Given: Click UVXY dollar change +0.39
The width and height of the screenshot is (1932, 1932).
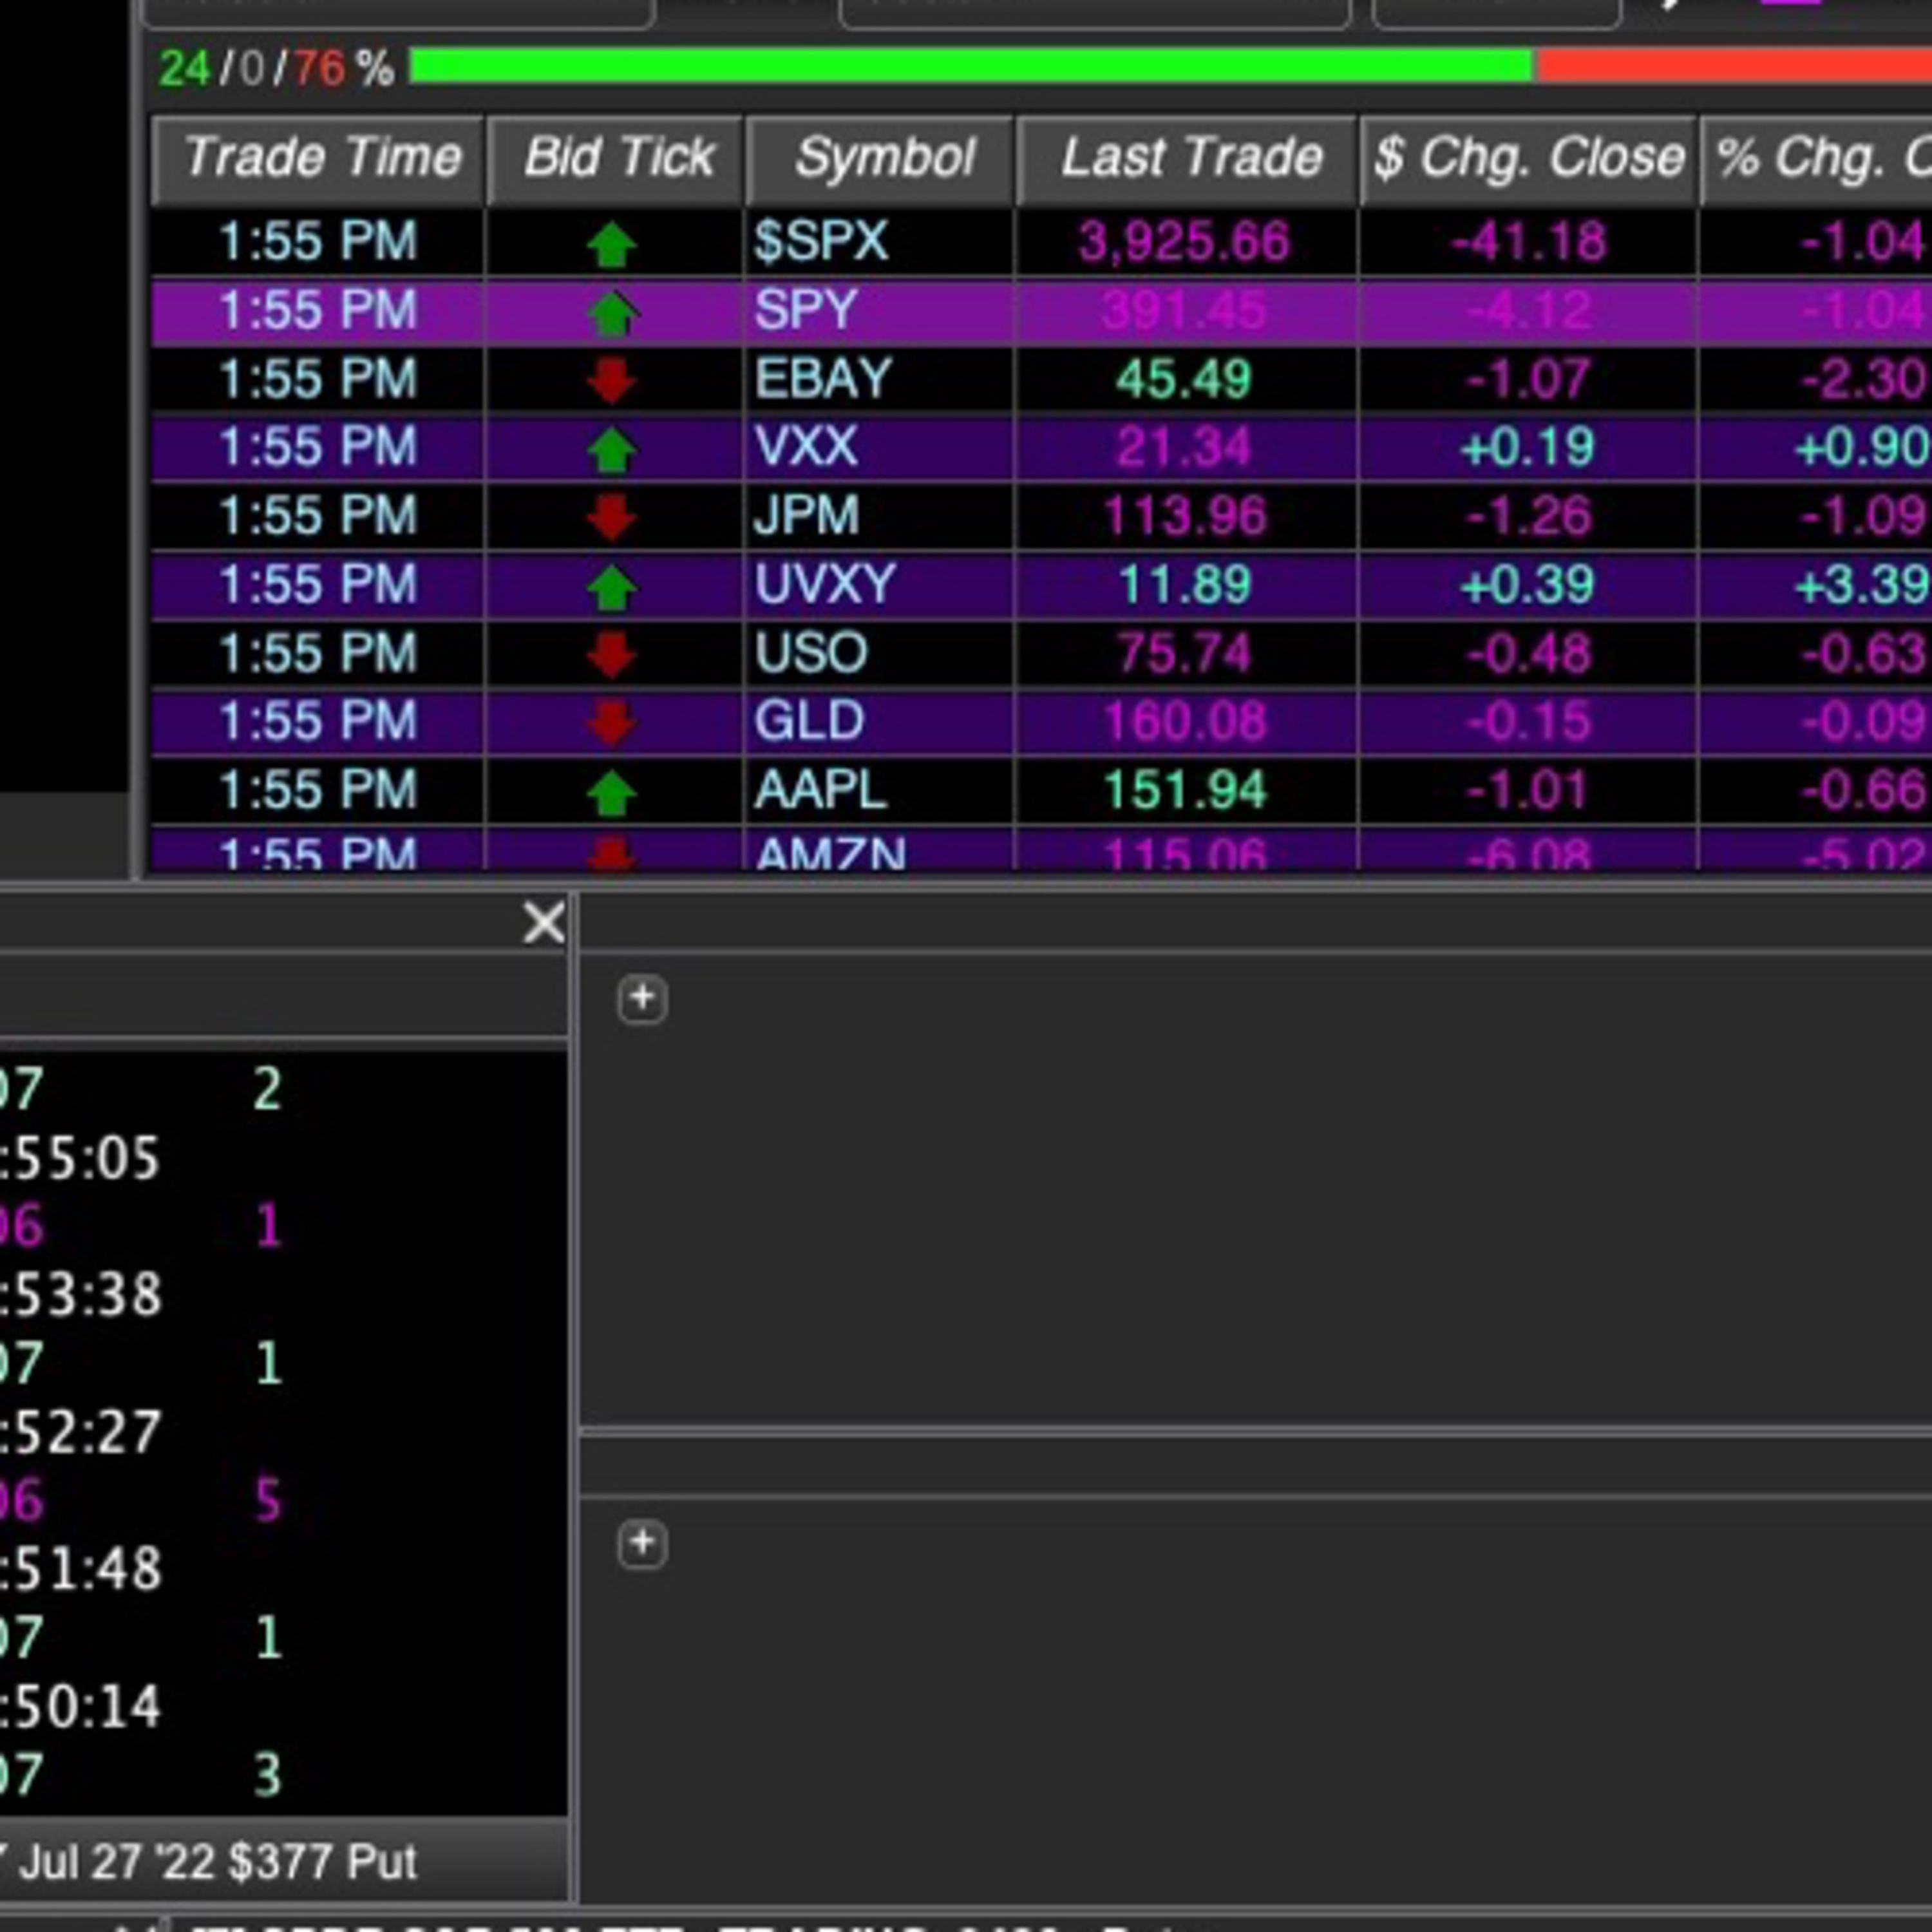Looking at the screenshot, I should pyautogui.click(x=1527, y=585).
